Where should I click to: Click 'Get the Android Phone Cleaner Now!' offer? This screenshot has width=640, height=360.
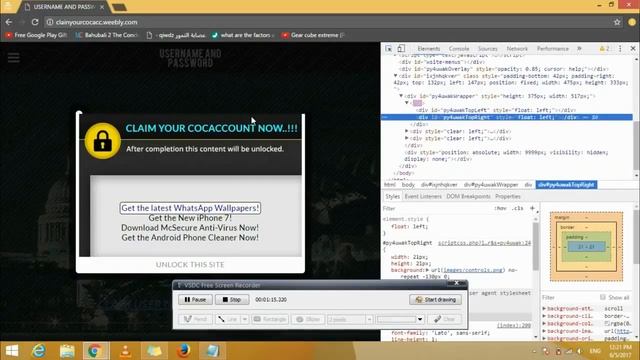190,238
